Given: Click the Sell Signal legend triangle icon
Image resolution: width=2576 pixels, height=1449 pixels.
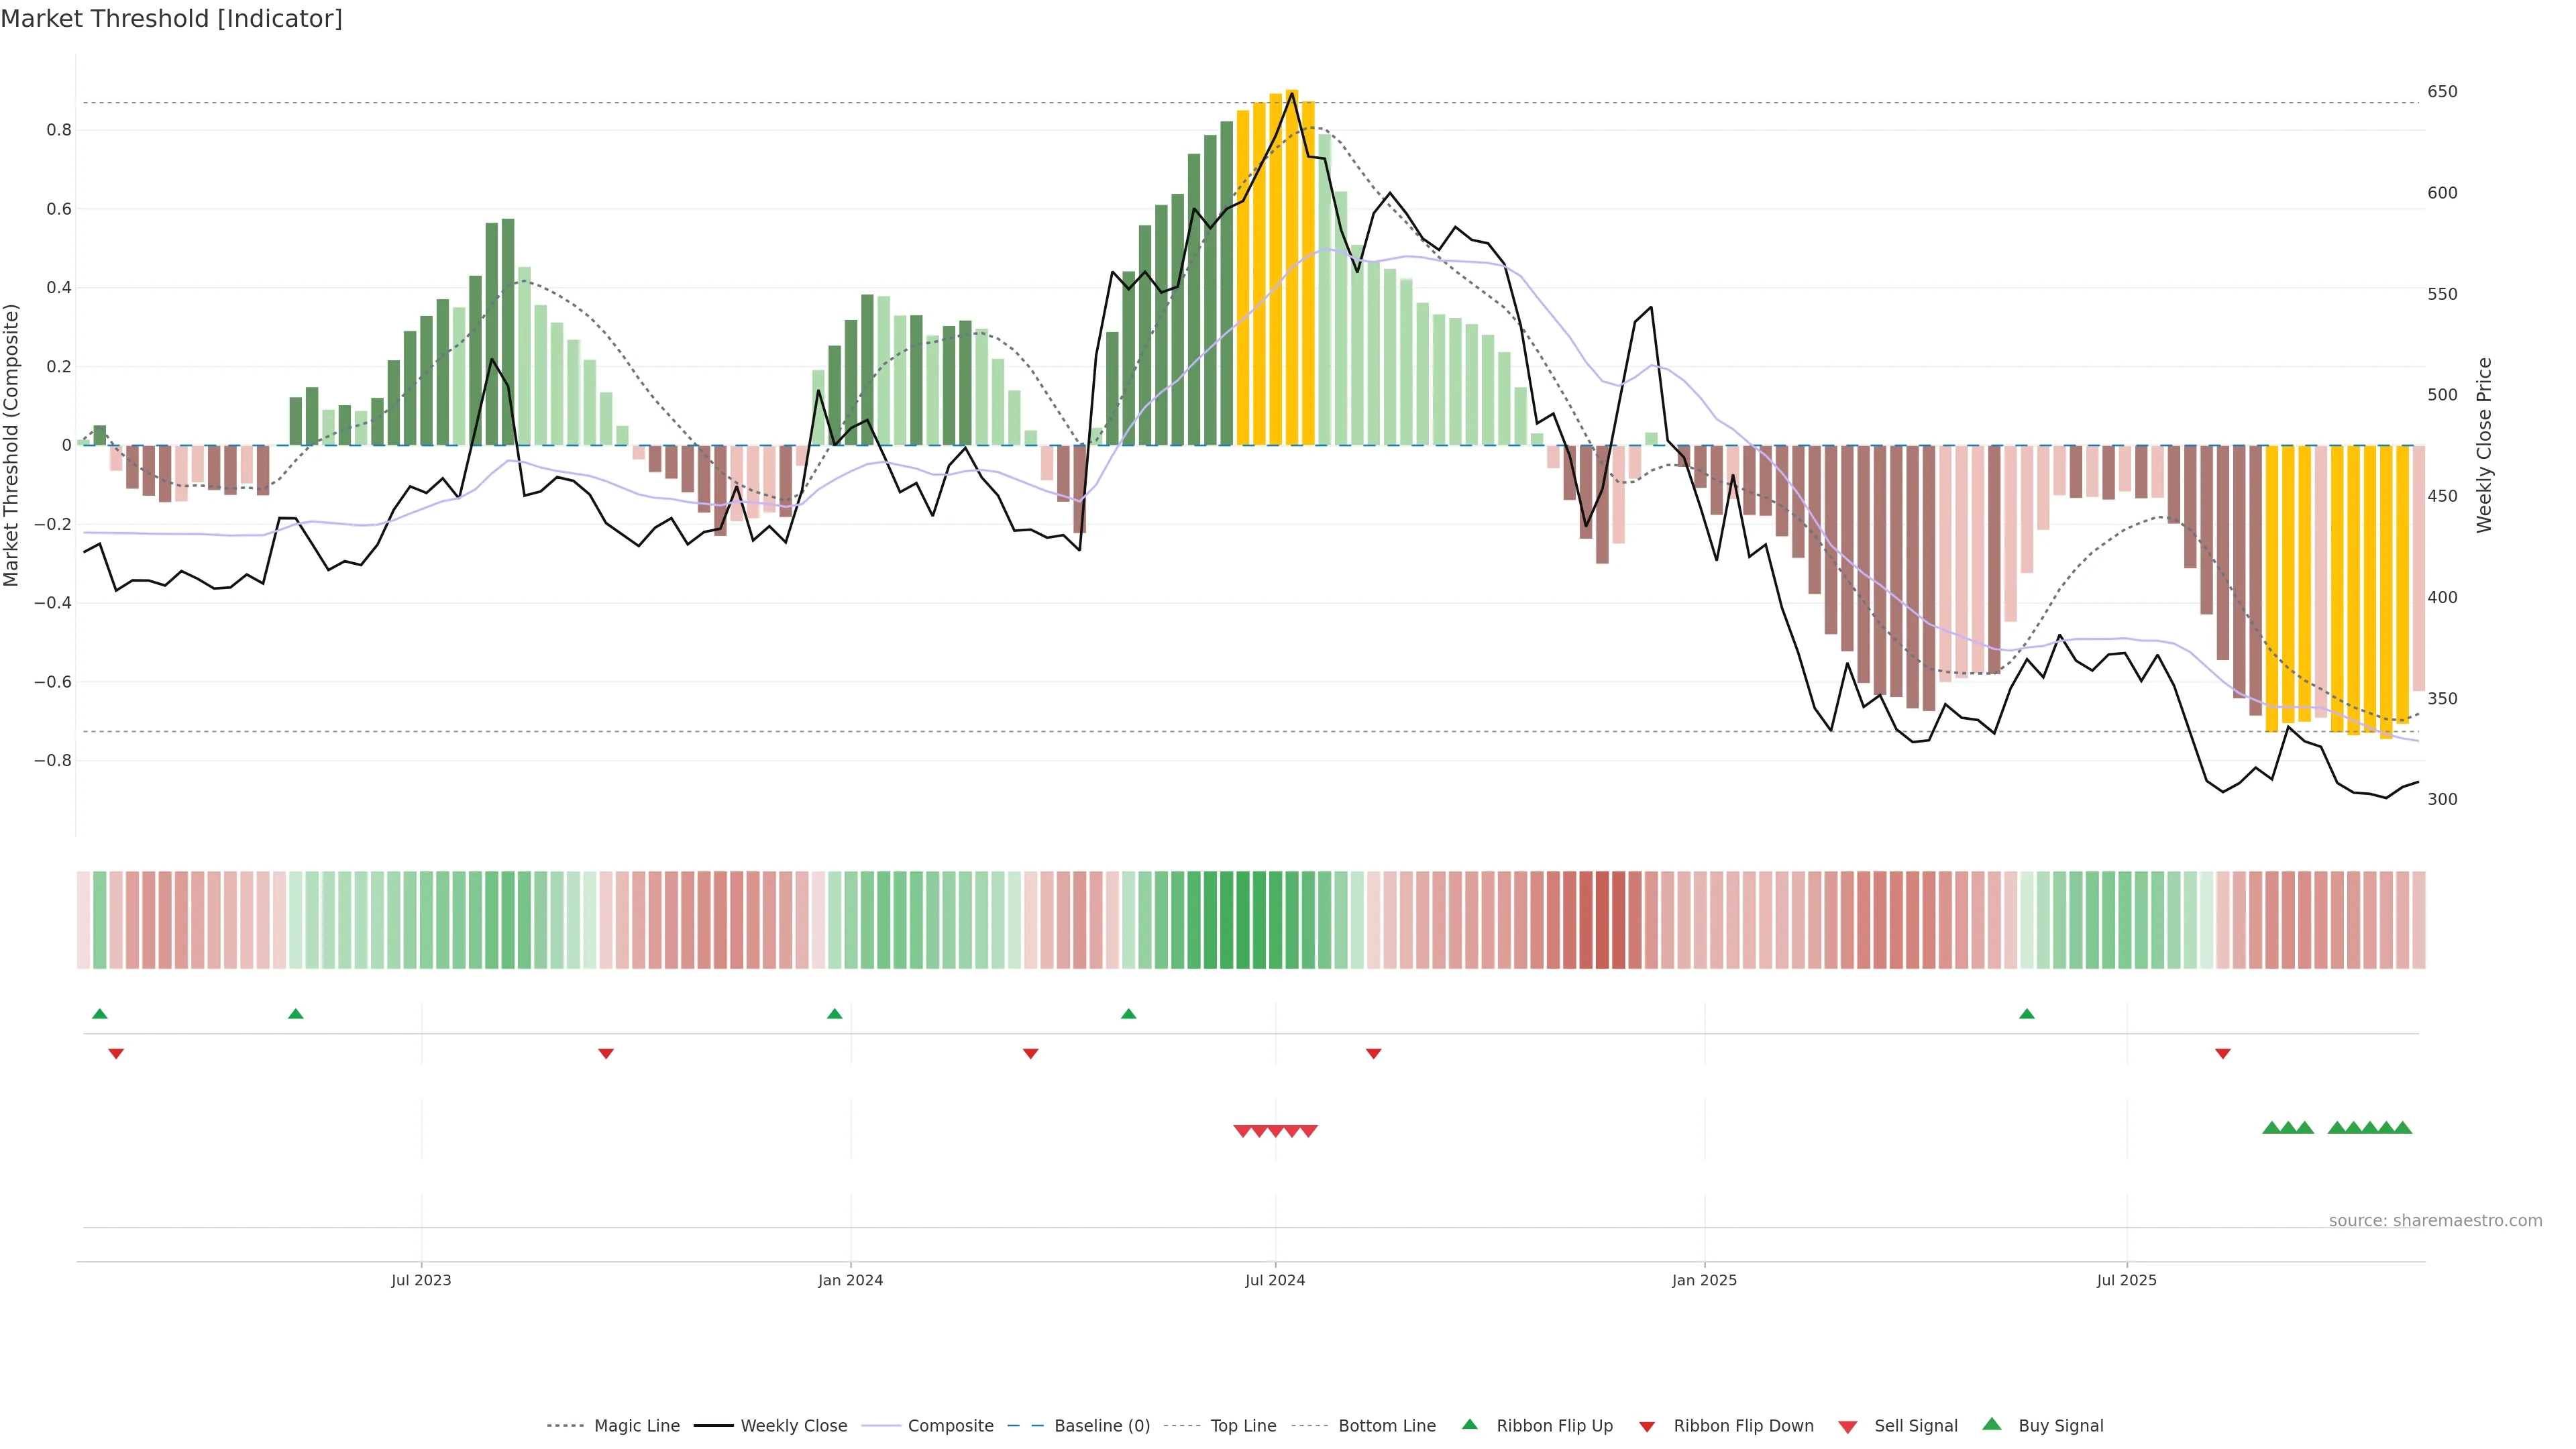Looking at the screenshot, I should tap(1848, 1427).
